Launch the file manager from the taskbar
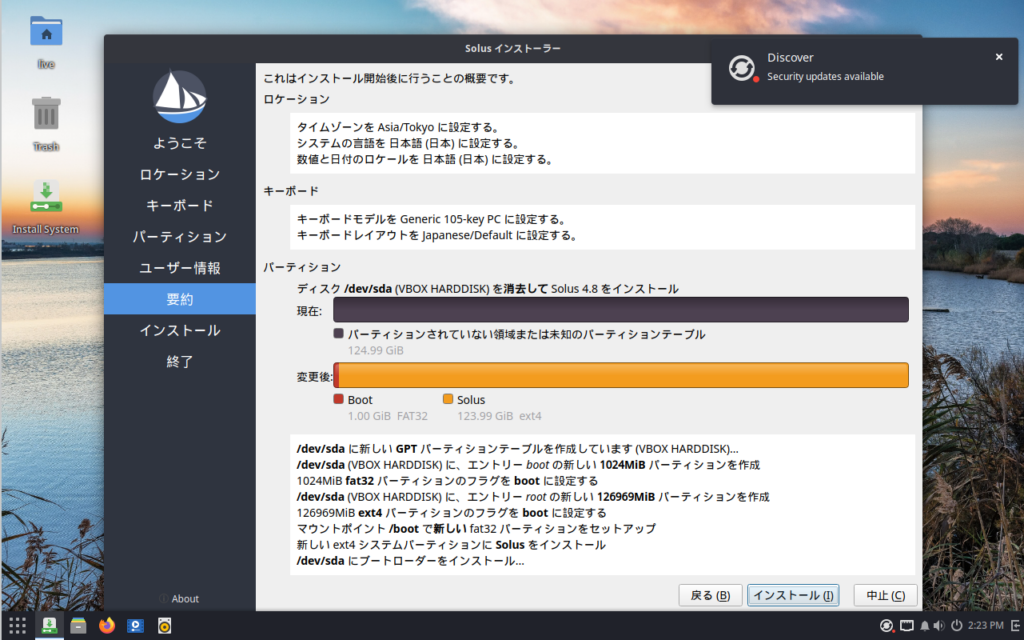The image size is (1024, 640). coord(78,626)
